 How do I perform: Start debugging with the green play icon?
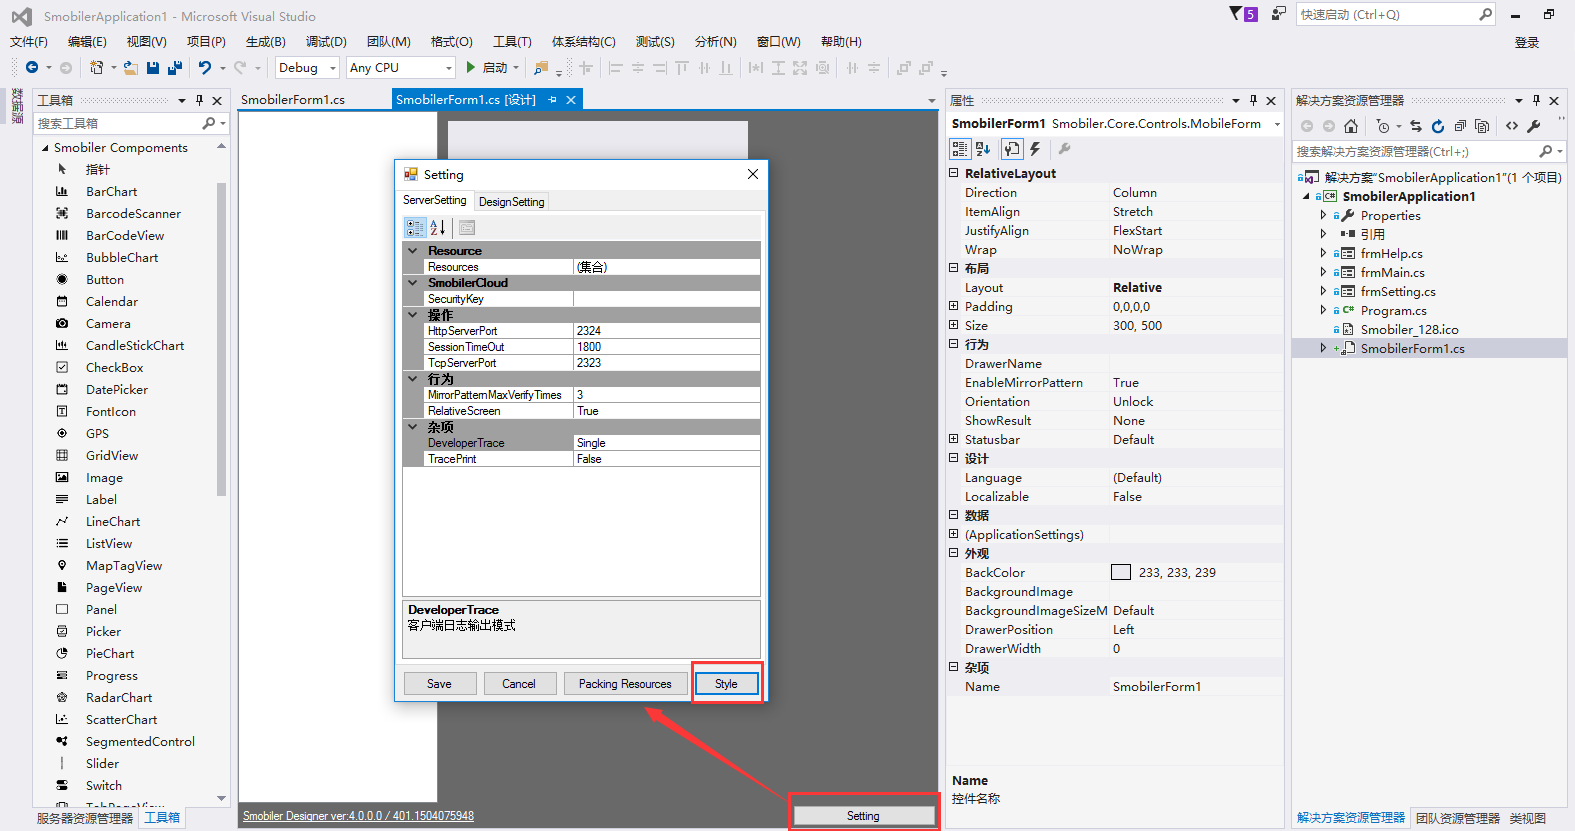(470, 67)
